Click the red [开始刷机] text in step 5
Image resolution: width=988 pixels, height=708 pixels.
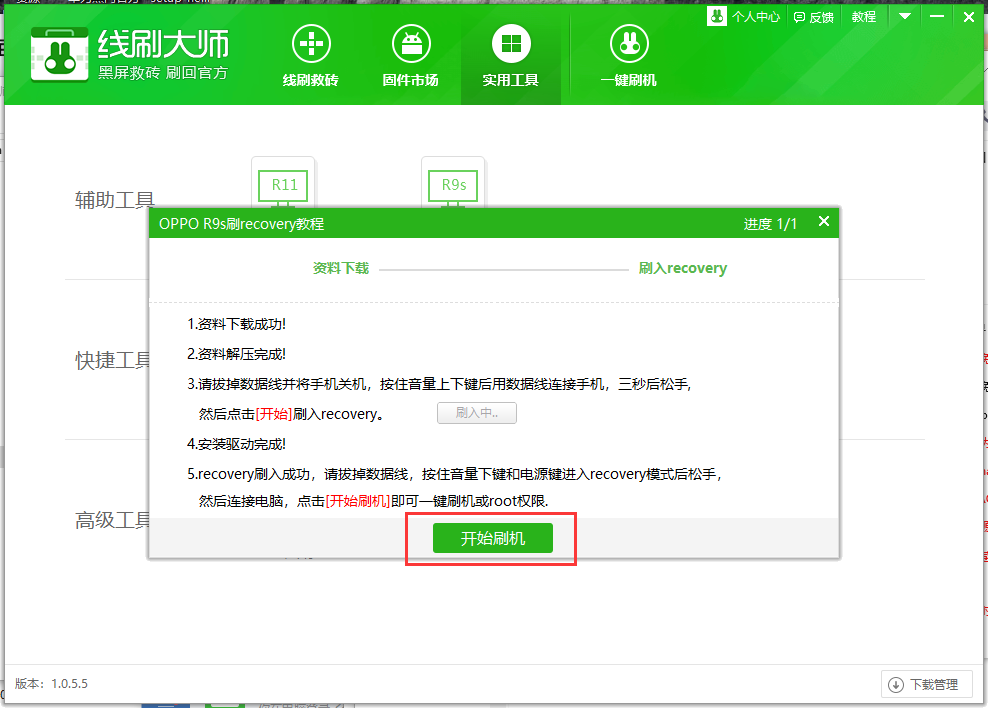click(358, 501)
